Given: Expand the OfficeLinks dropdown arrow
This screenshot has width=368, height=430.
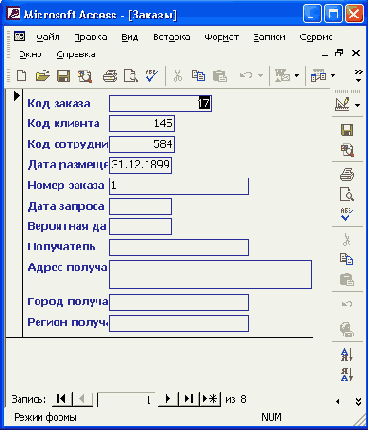Looking at the screenshot, I should coord(297,76).
